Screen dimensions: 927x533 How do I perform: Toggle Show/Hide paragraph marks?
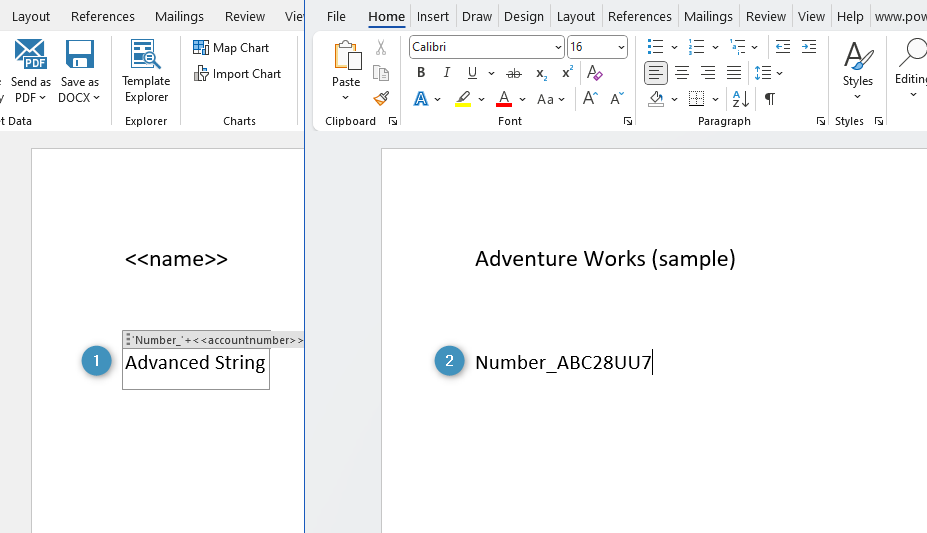(x=770, y=99)
